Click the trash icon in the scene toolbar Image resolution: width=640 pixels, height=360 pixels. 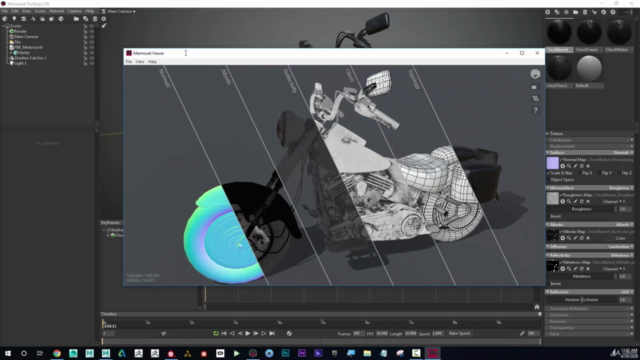pyautogui.click(x=95, y=19)
